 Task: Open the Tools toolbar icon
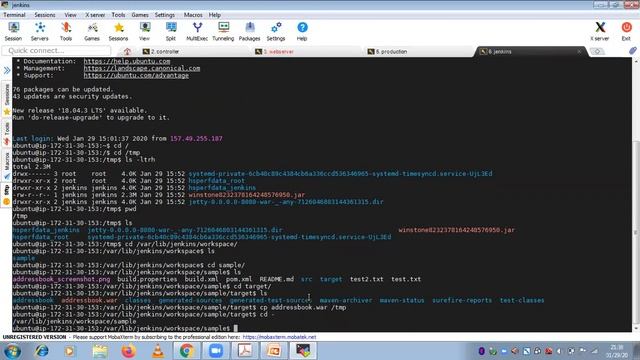[x=66, y=31]
